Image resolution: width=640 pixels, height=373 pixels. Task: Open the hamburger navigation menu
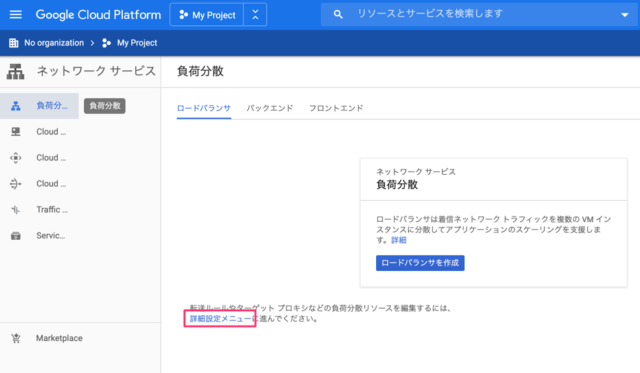point(16,15)
